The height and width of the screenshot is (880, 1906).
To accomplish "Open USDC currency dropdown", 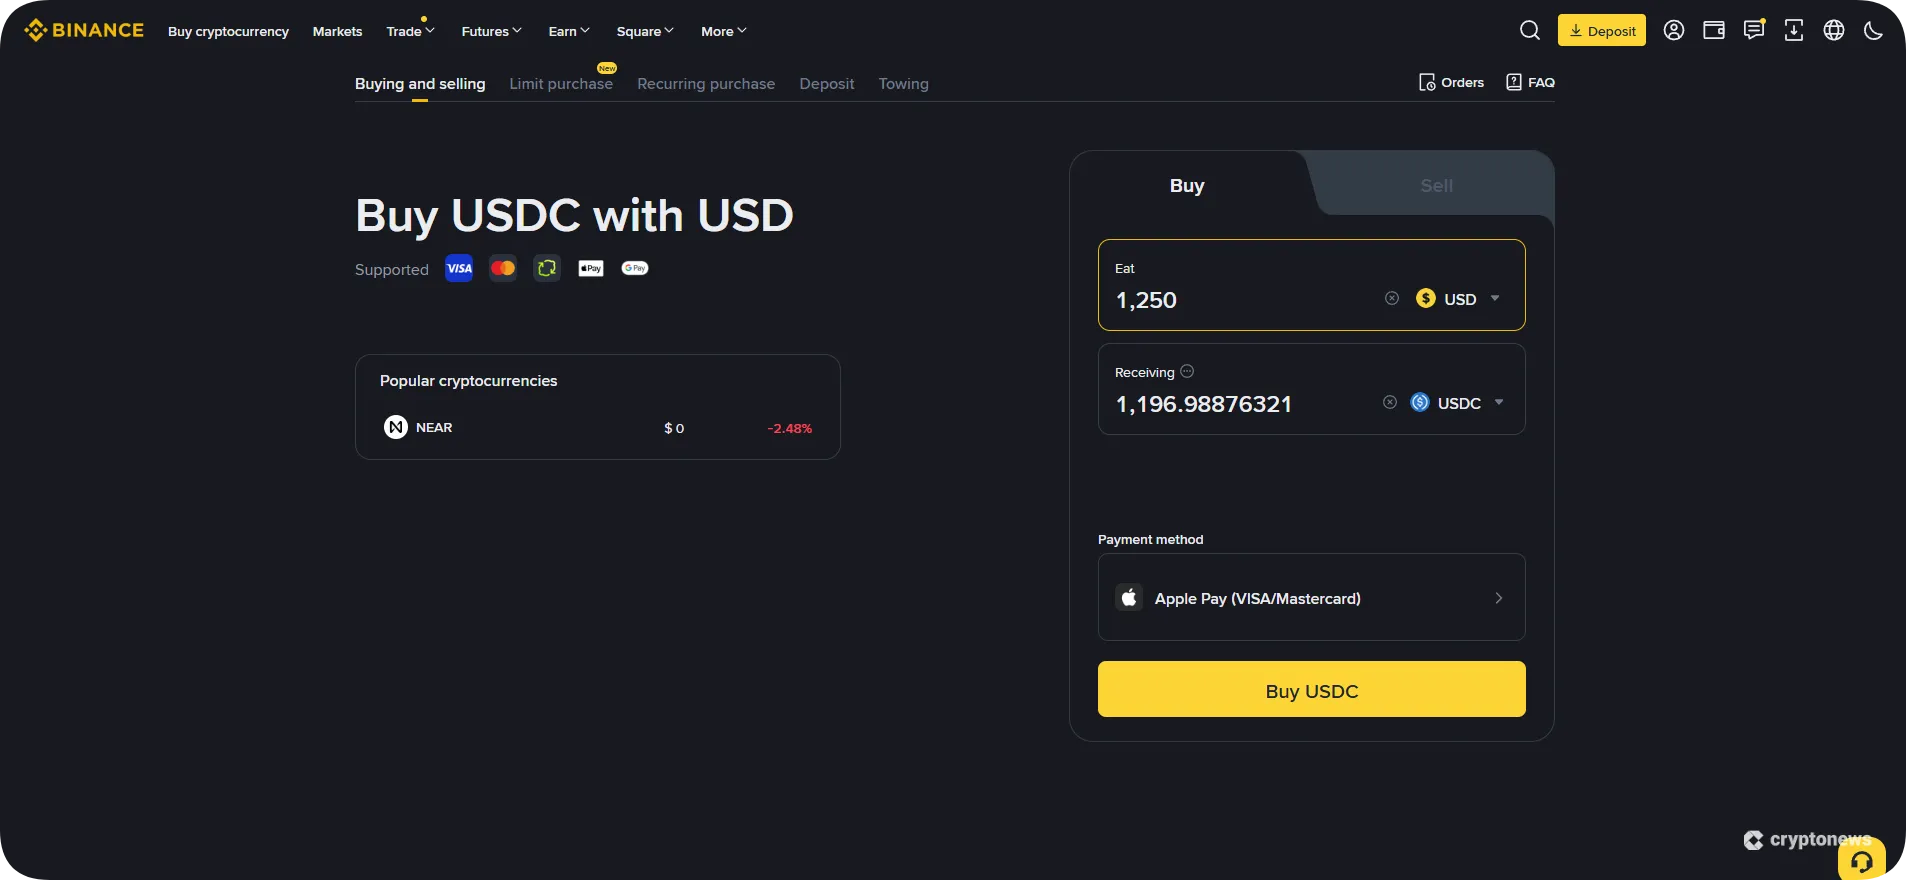I will point(1457,402).
